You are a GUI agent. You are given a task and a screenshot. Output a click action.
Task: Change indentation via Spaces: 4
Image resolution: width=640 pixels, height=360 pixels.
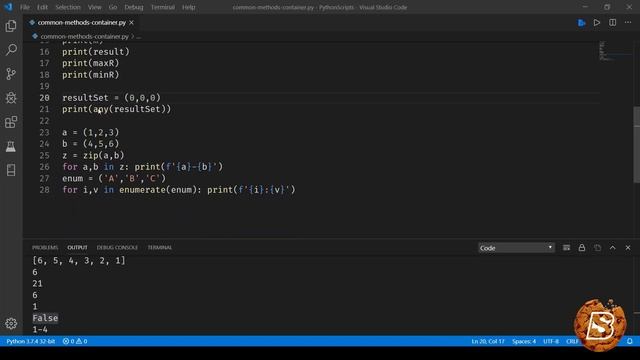click(524, 341)
